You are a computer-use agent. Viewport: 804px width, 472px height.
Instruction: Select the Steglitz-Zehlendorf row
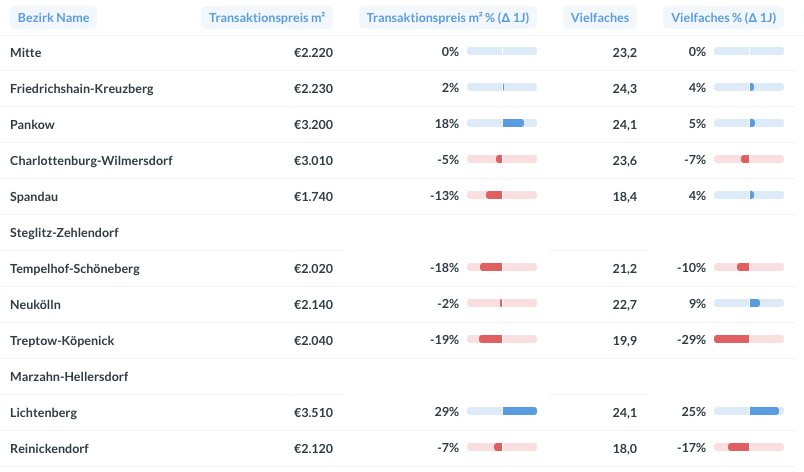pos(64,232)
